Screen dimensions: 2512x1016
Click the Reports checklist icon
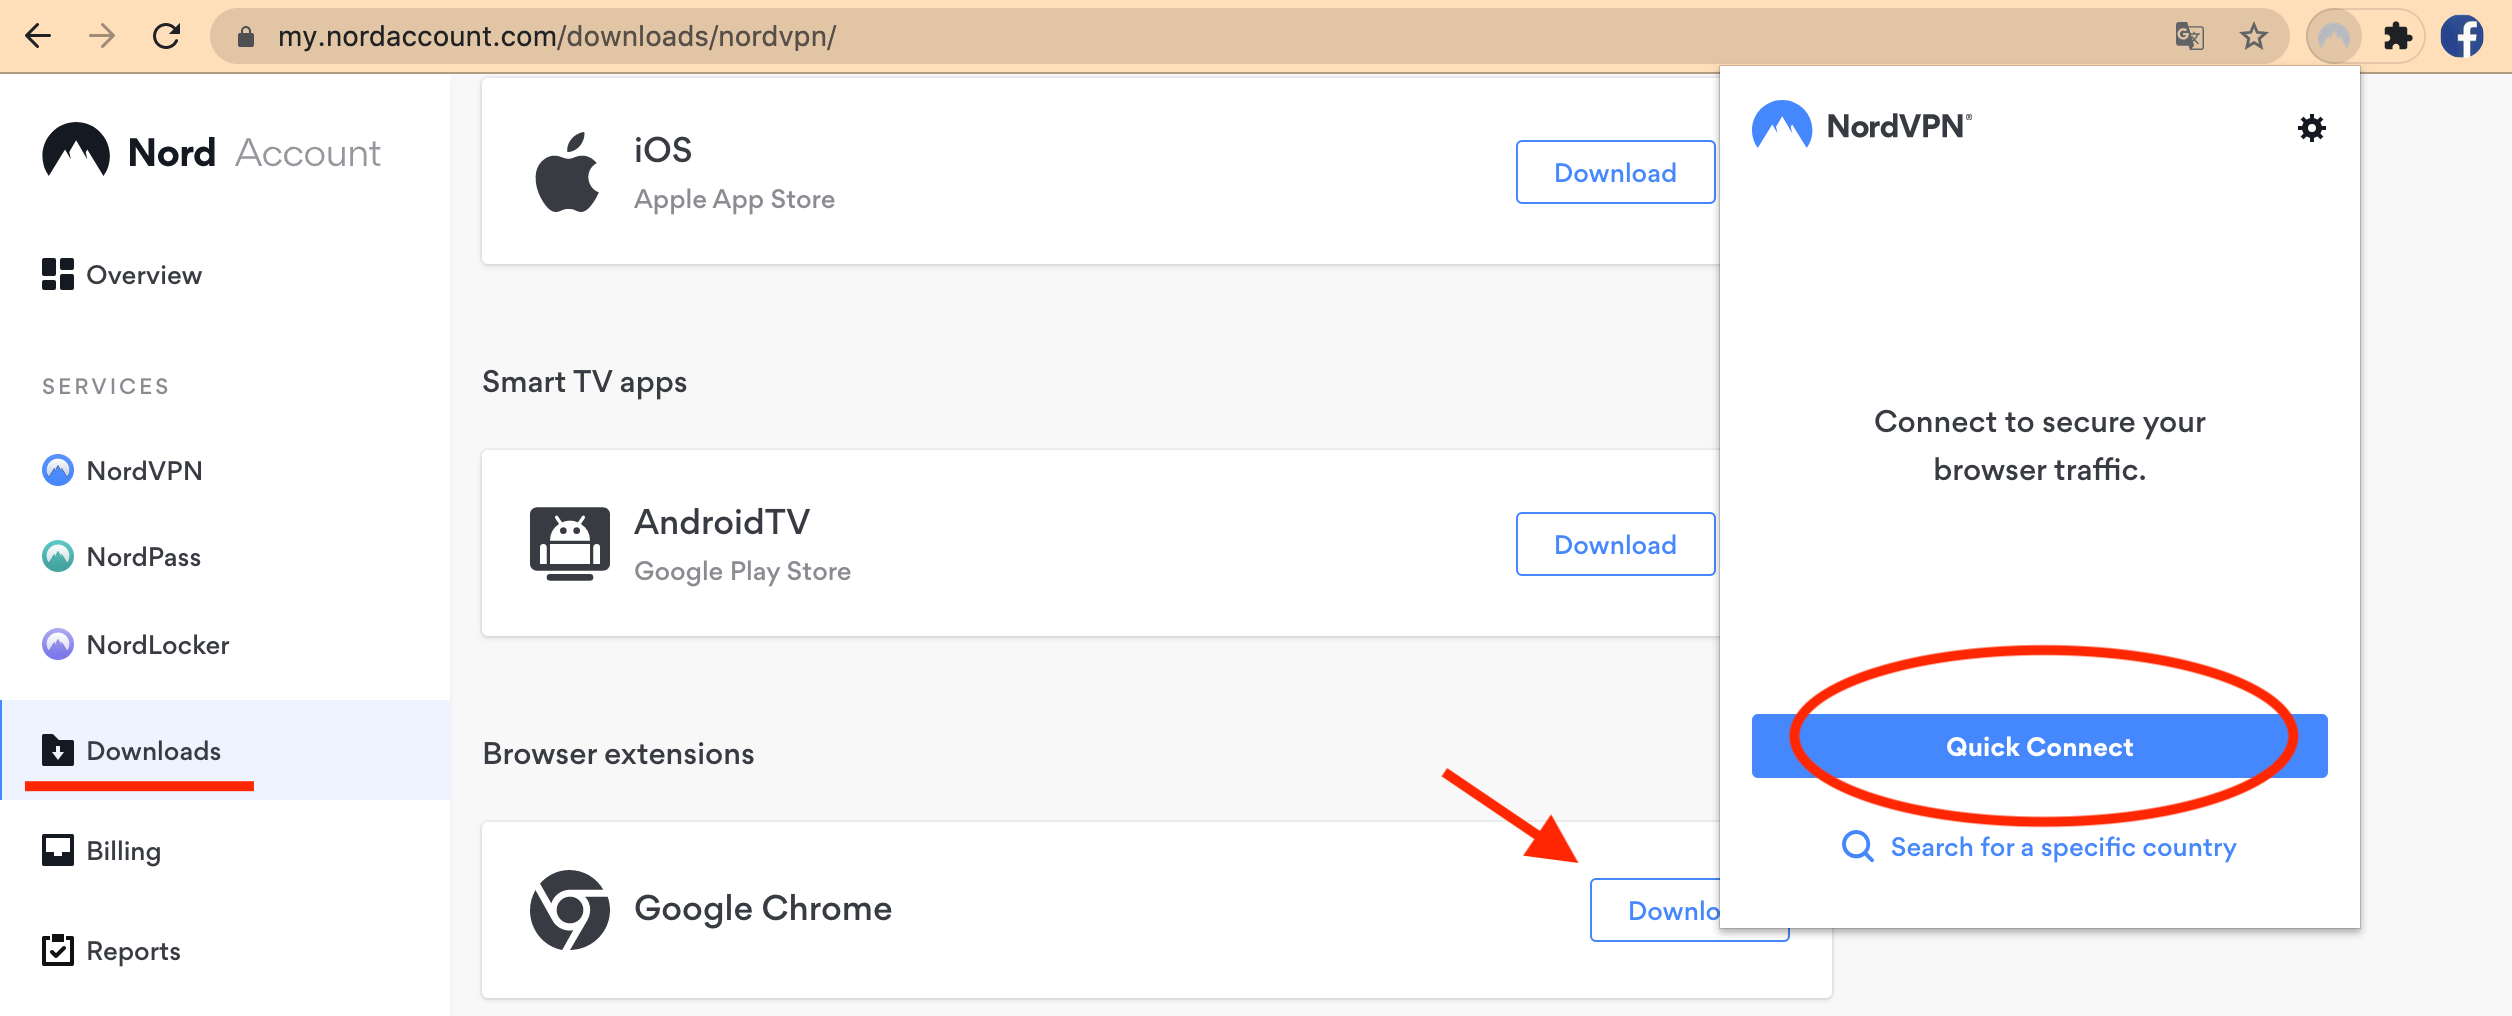[58, 949]
